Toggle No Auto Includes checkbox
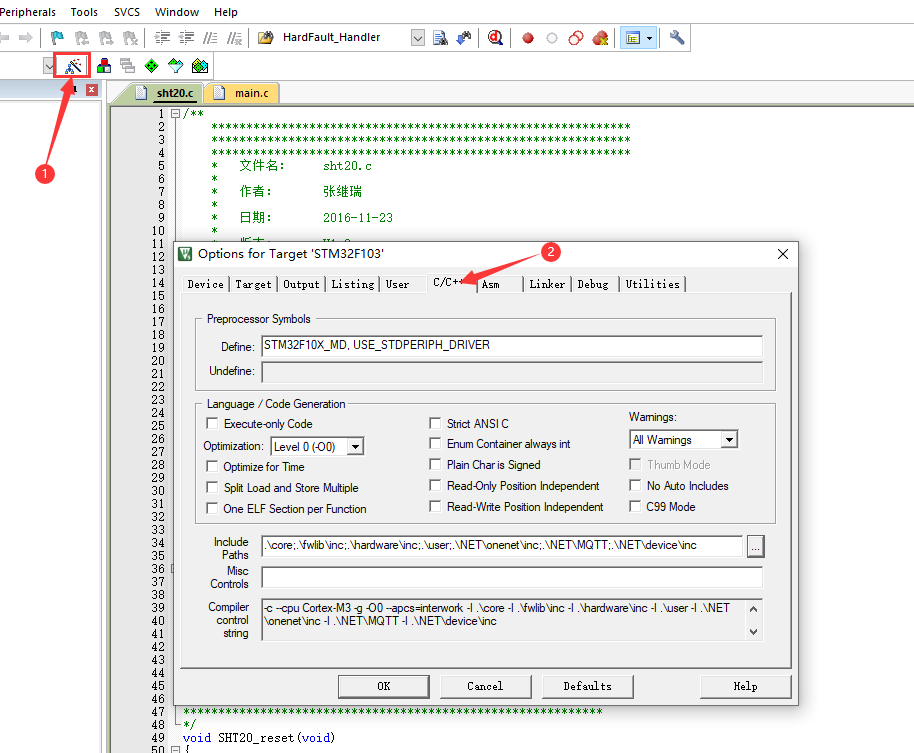This screenshot has width=914, height=753. (635, 485)
